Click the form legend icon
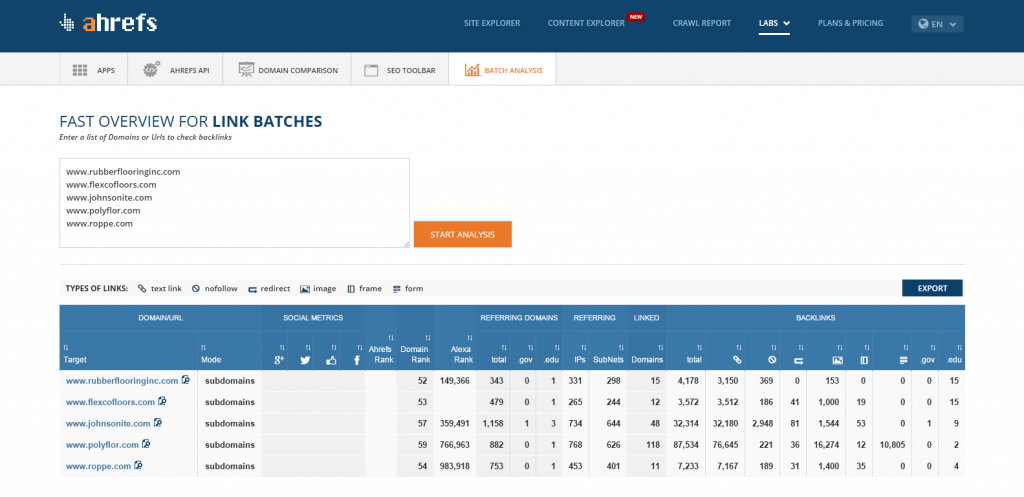The height and width of the screenshot is (497, 1024). [396, 289]
